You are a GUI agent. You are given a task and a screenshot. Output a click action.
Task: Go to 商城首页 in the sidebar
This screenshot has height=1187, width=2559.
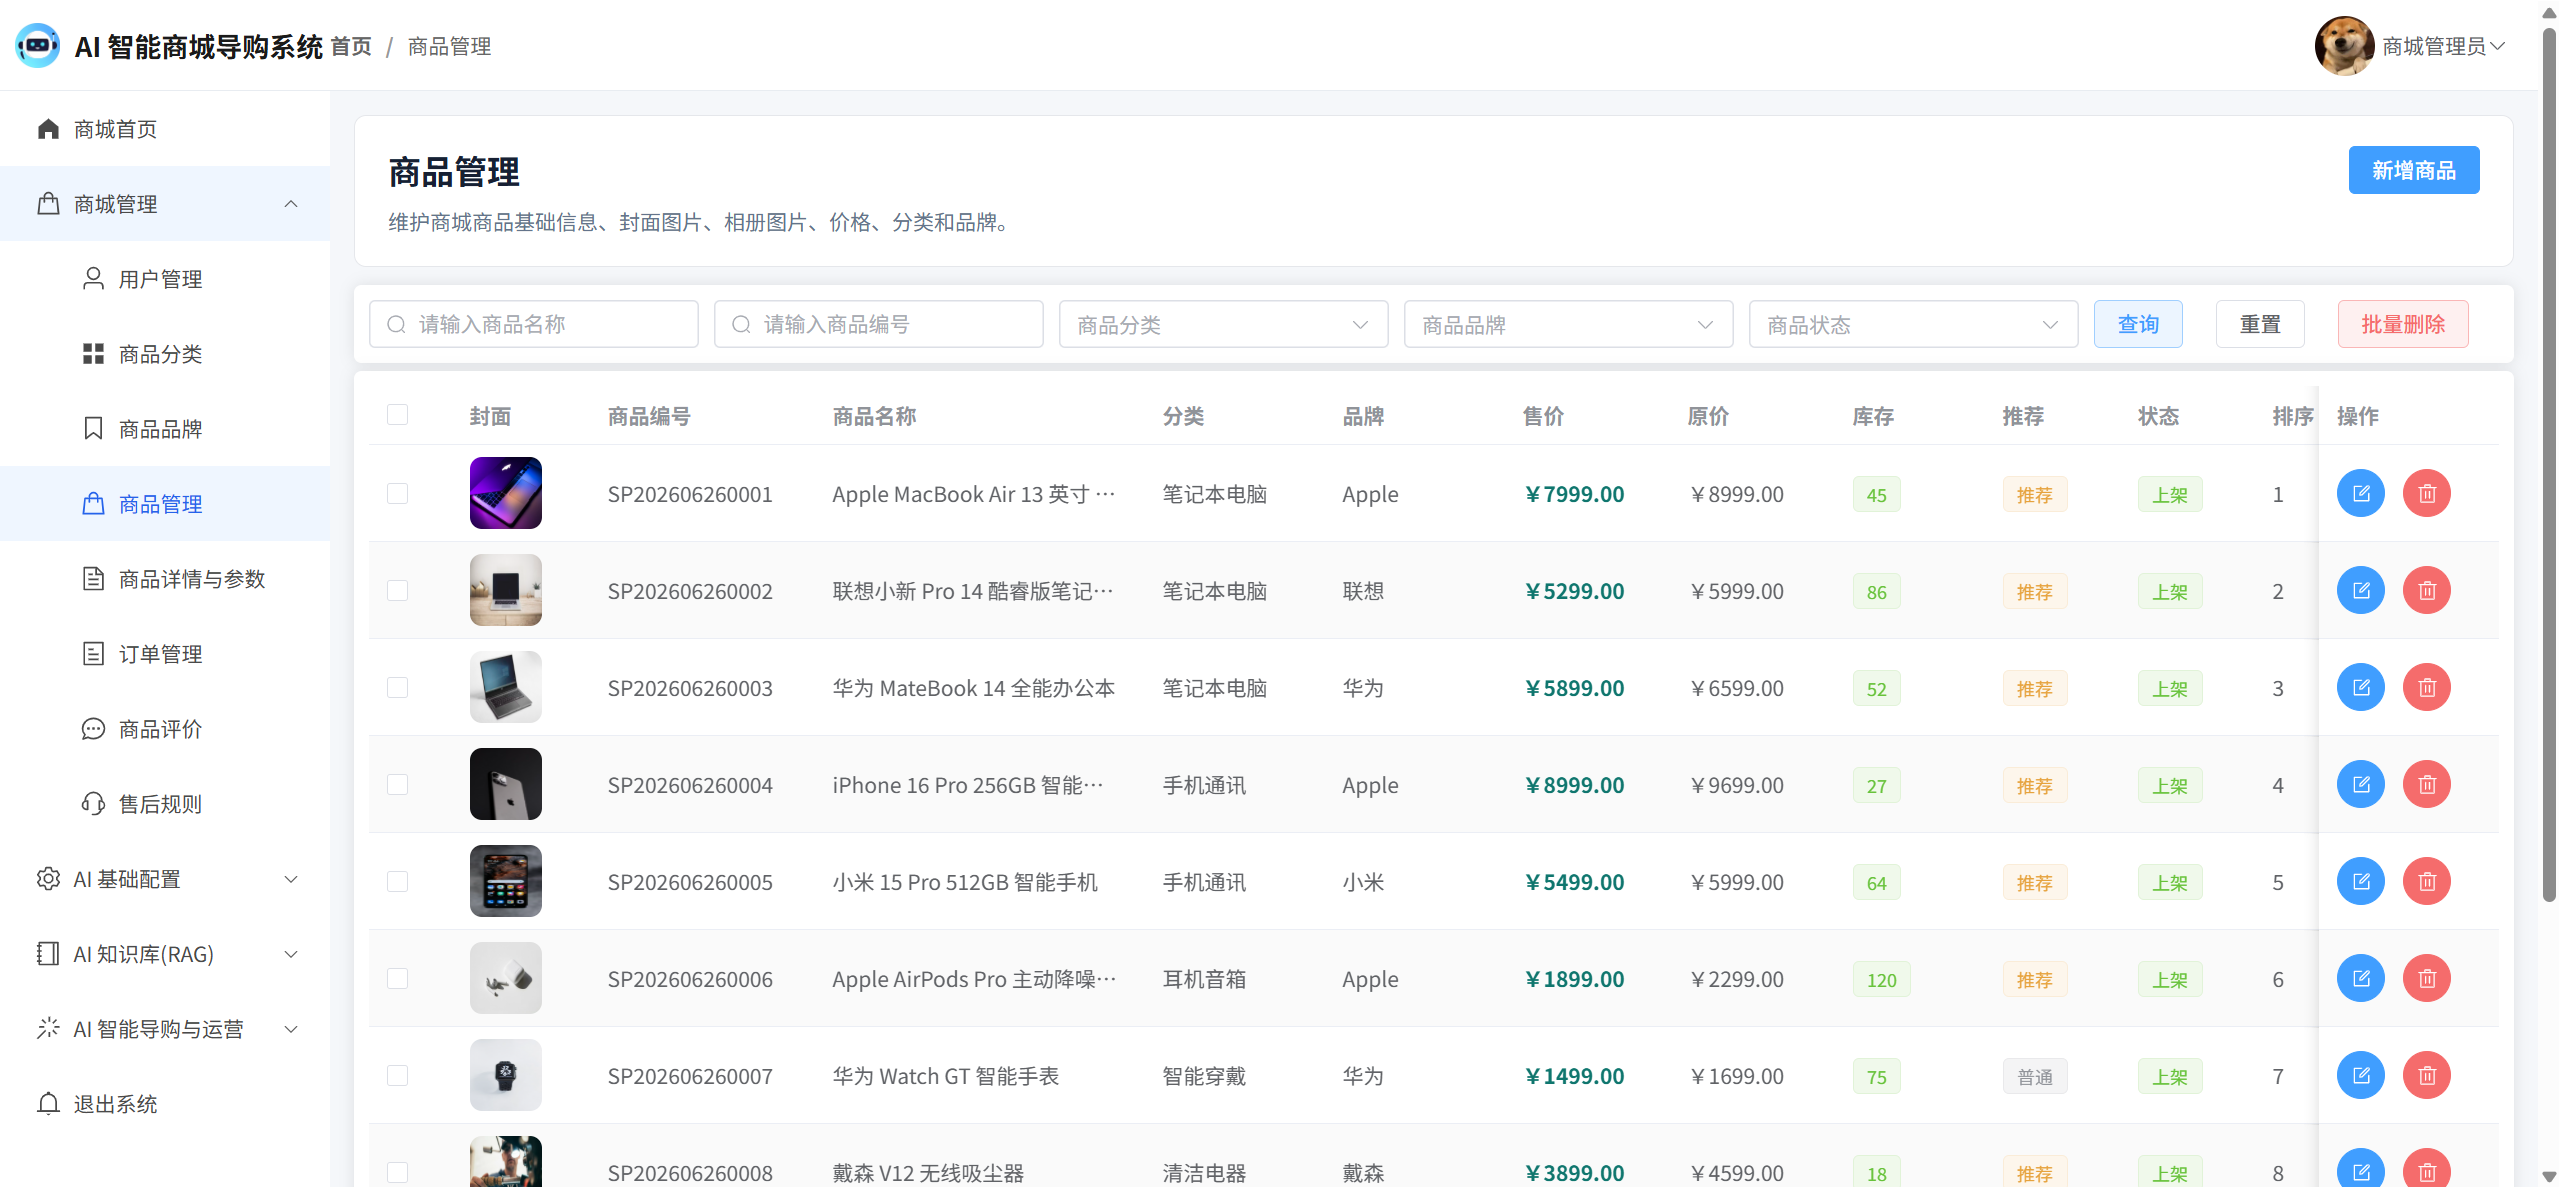165,129
